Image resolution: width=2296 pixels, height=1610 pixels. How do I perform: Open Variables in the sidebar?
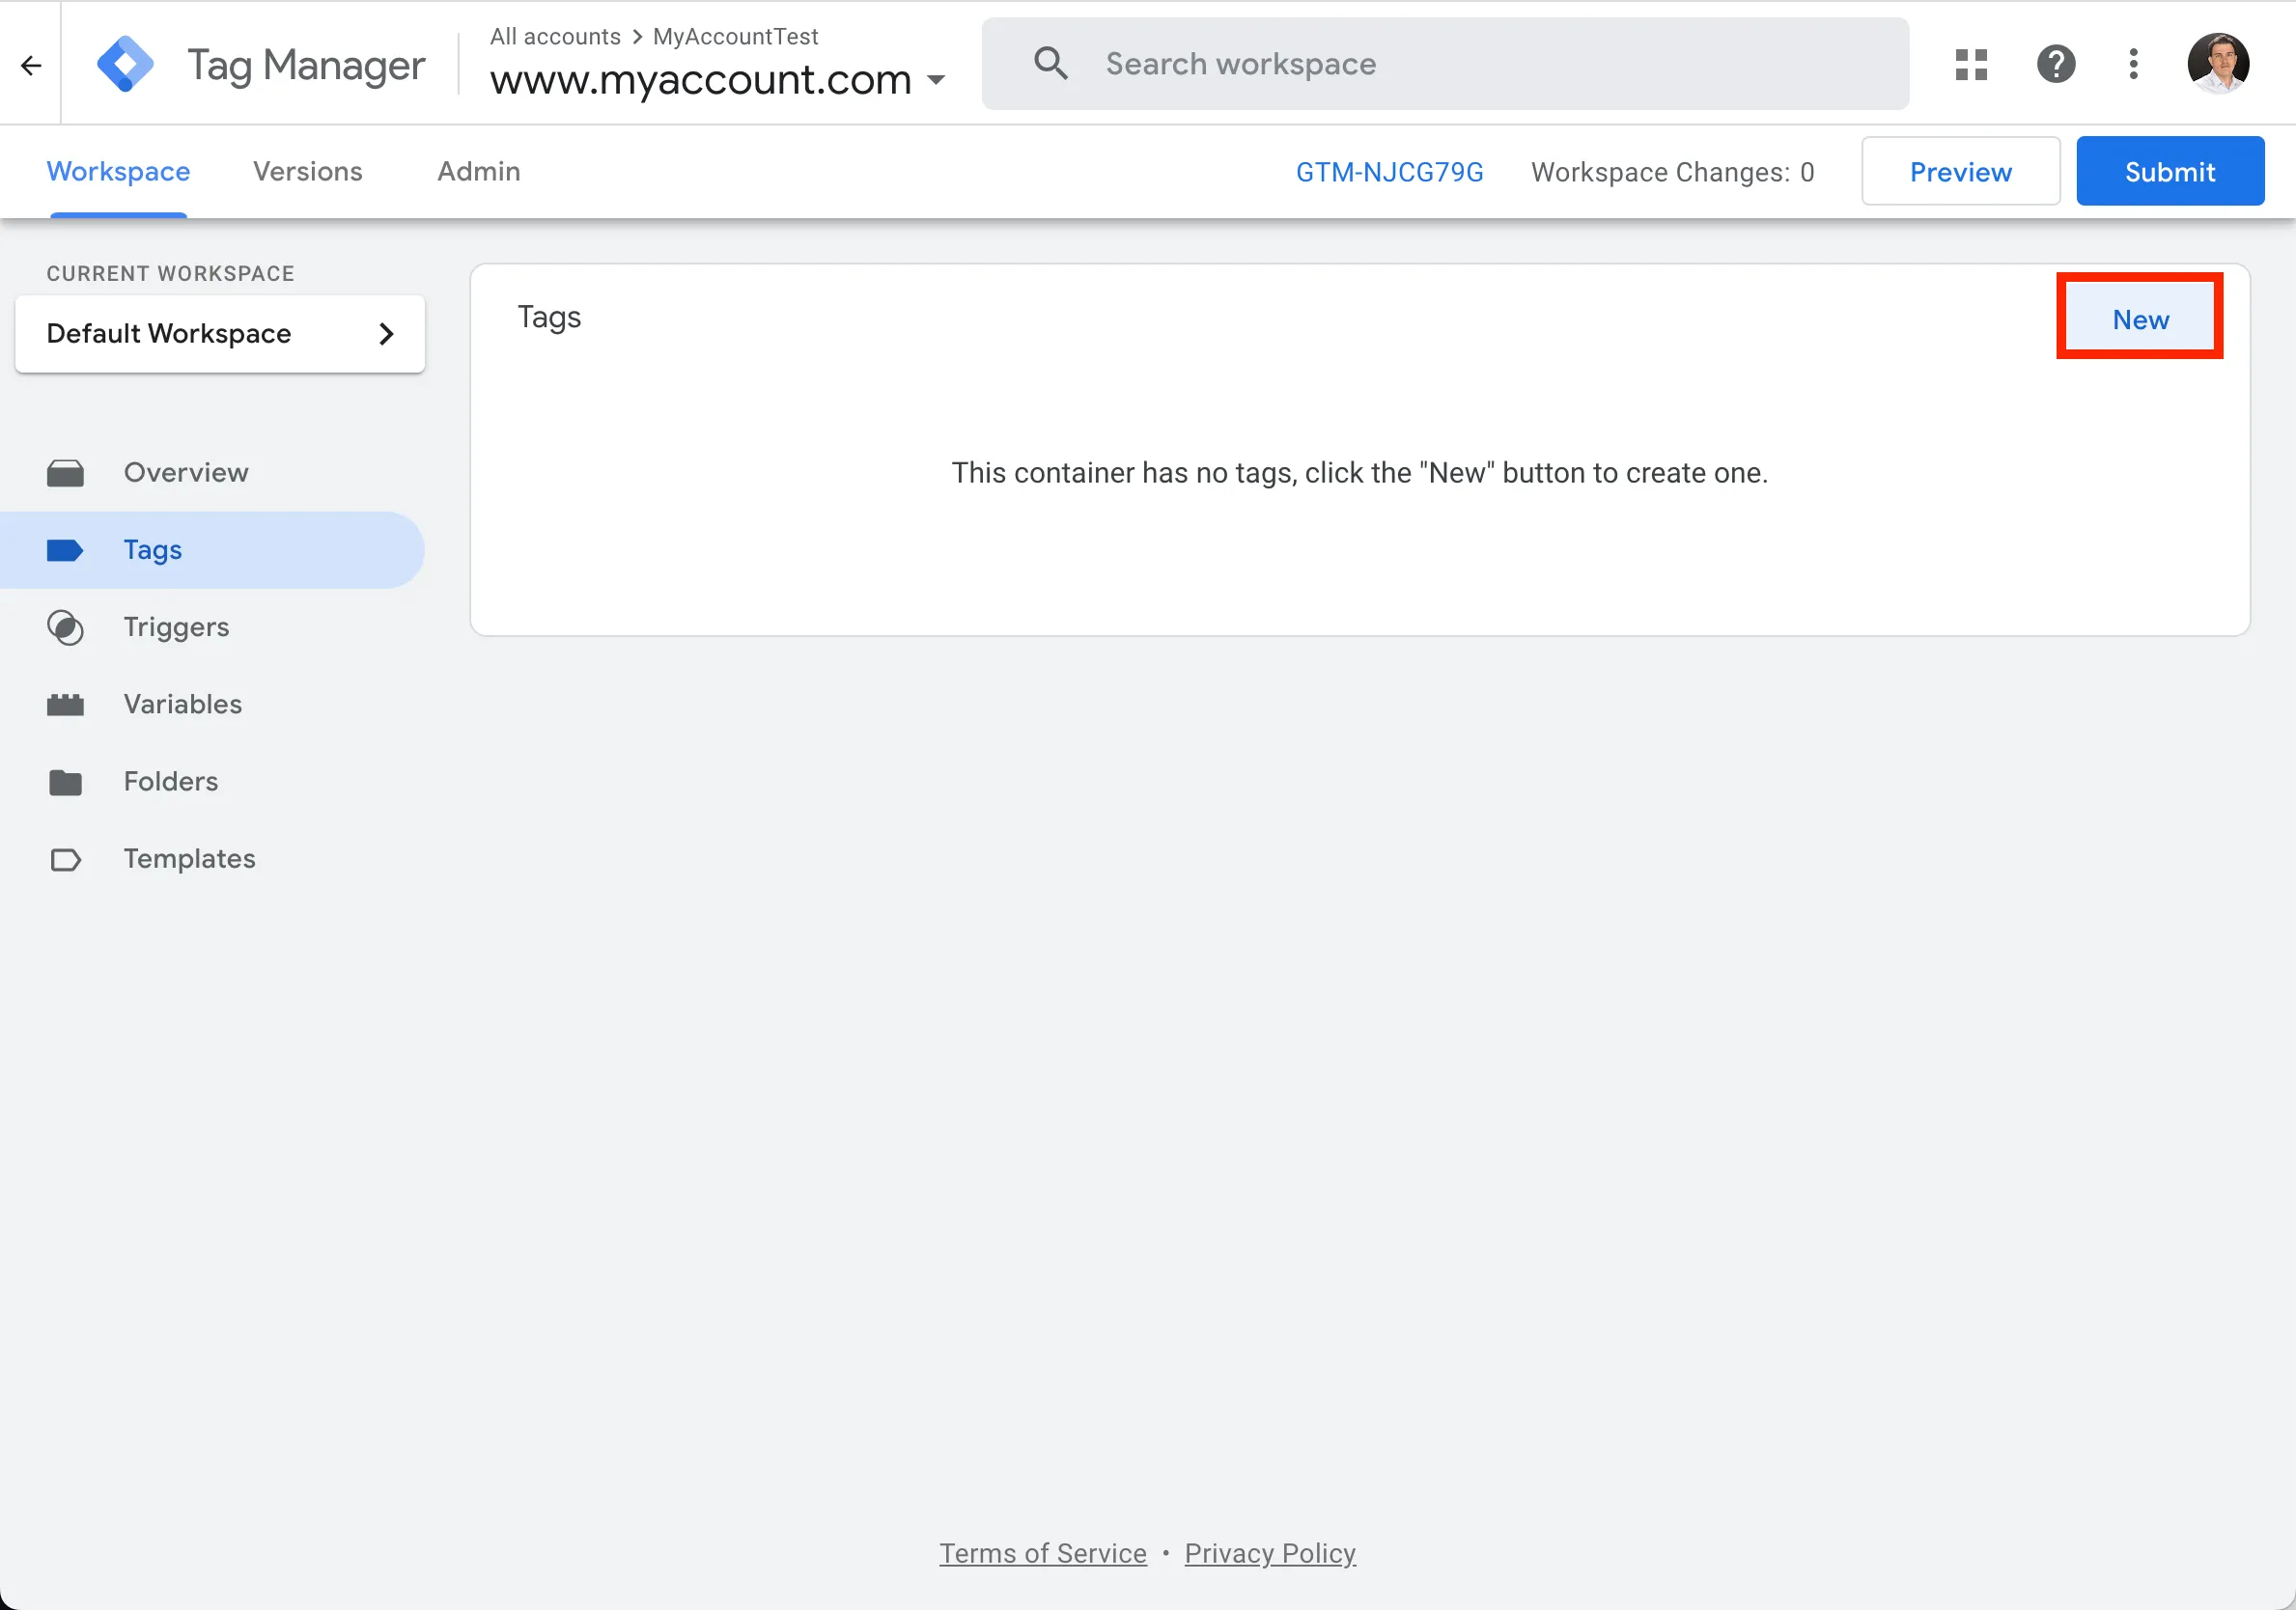pos(182,705)
